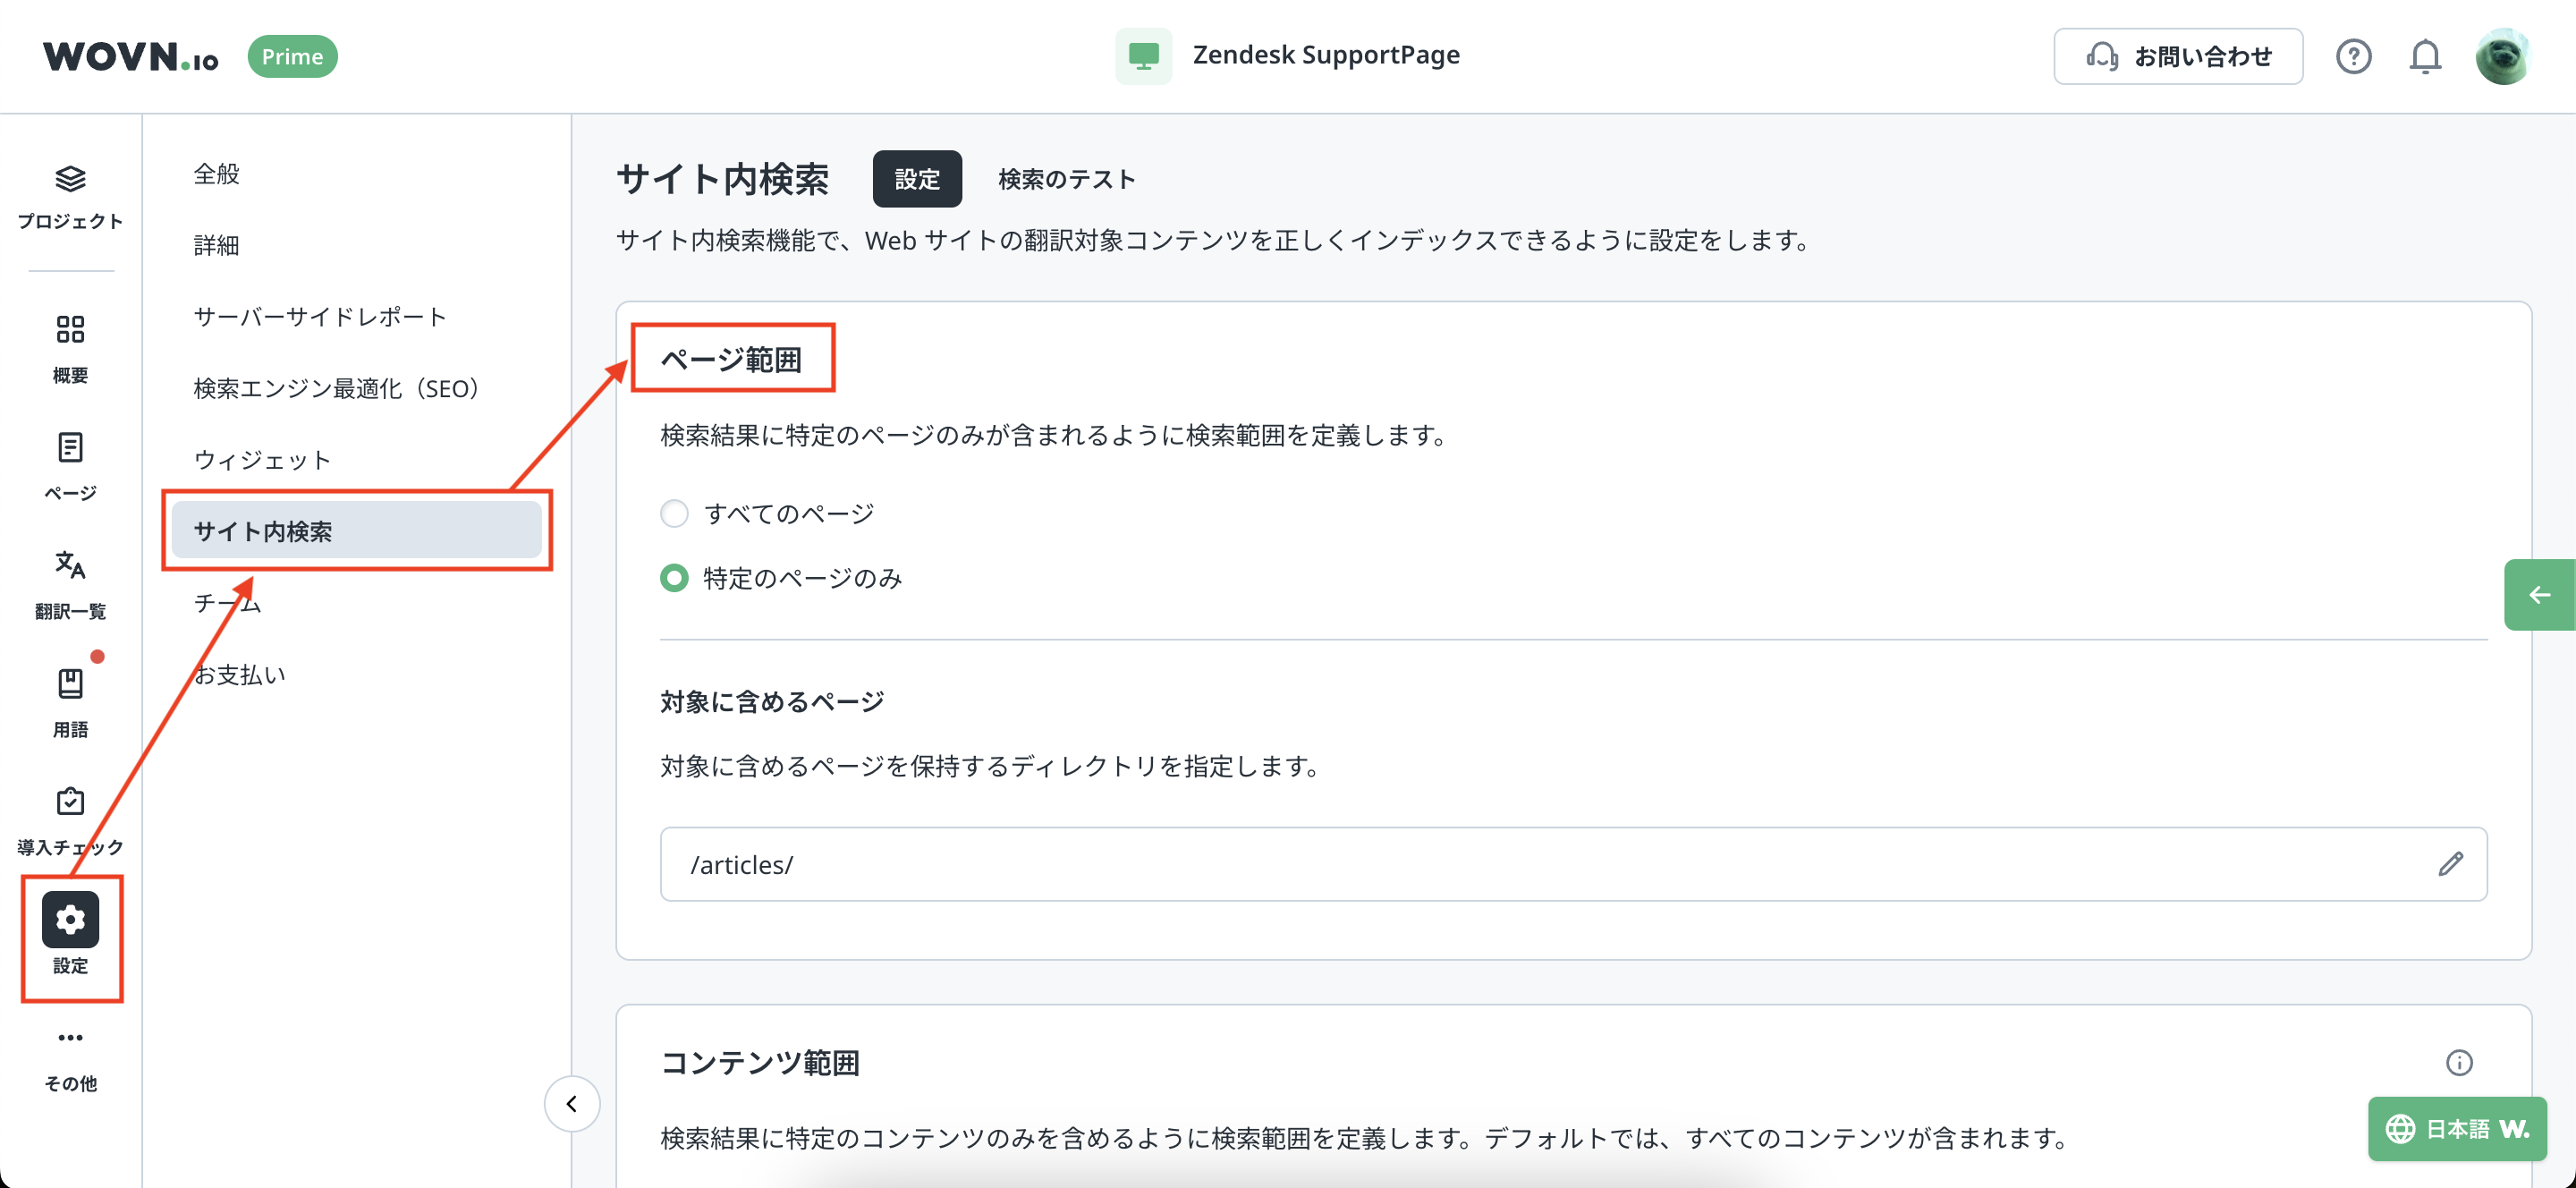The height and width of the screenshot is (1188, 2576).
Task: Open the プロジェクト layers icon
Action: [70, 180]
